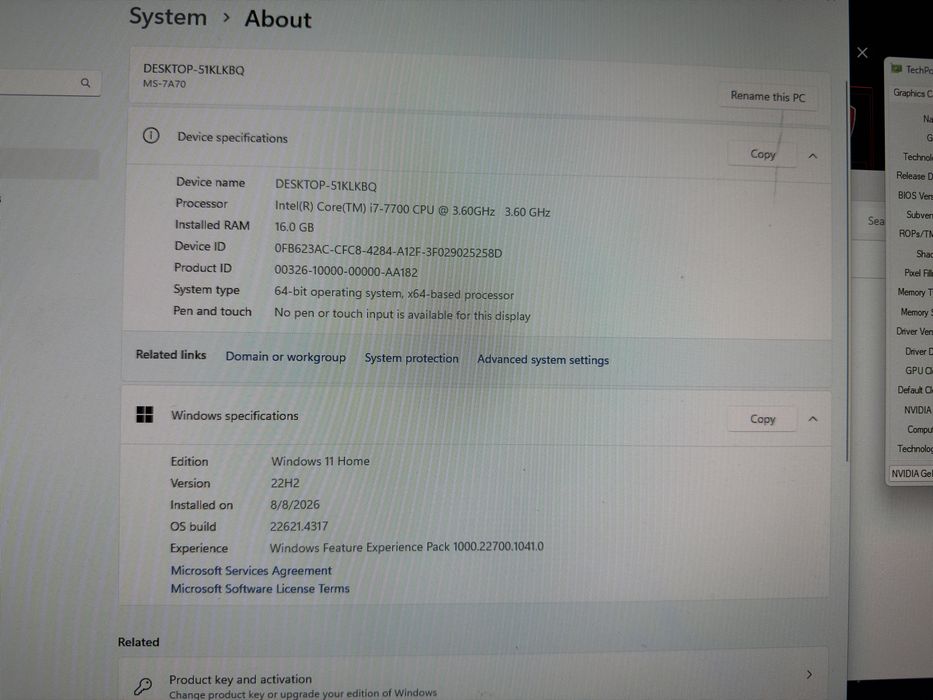This screenshot has height=700, width=933.
Task: Select the Product ID 00326-10000-00000-AA182
Action: [x=346, y=271]
